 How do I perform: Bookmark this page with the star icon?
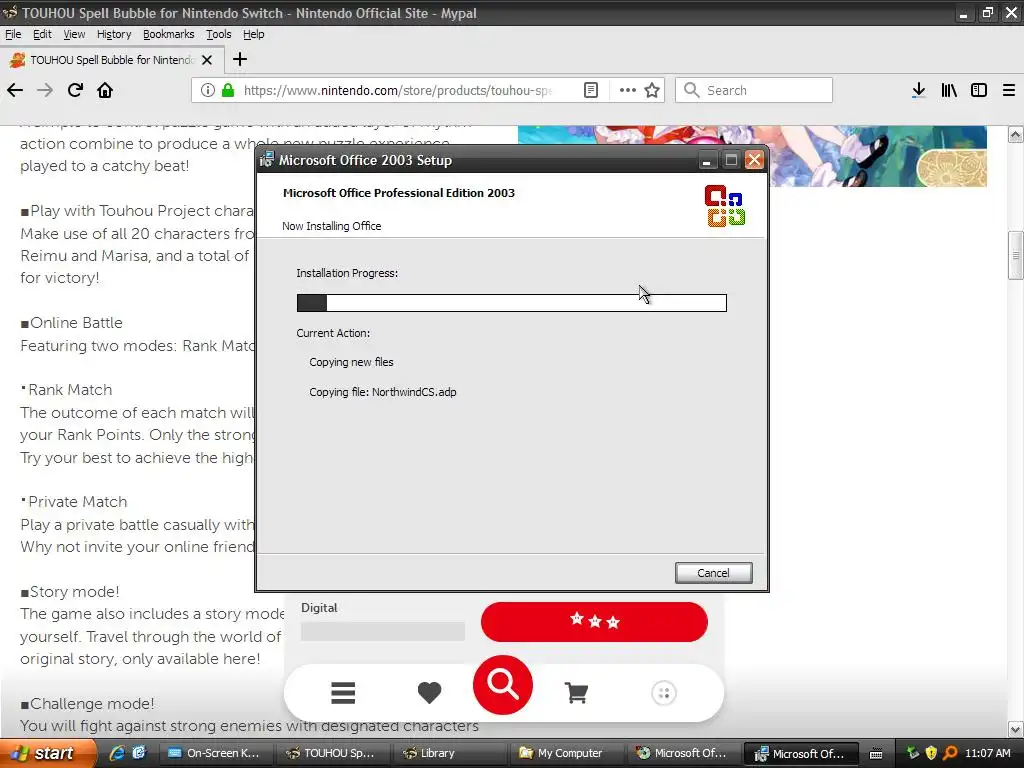point(652,90)
